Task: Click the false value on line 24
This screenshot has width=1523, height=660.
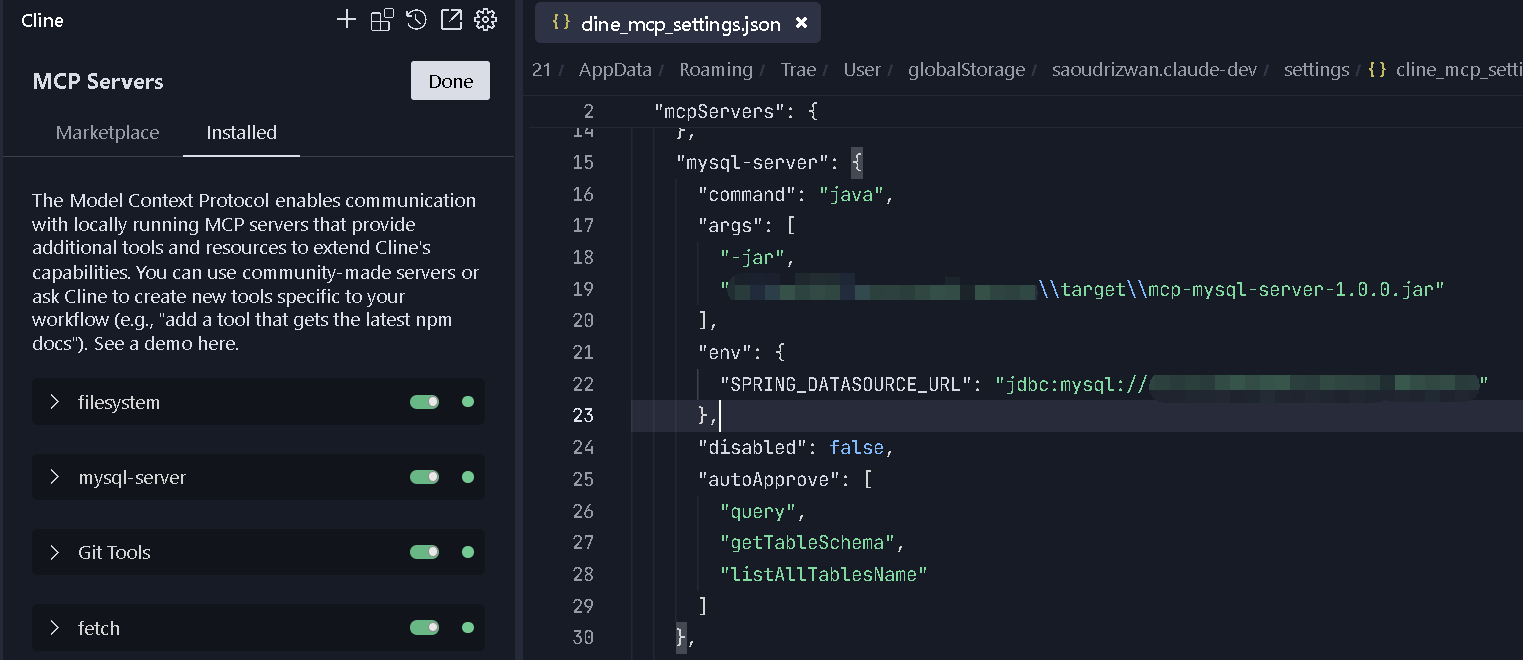Action: coord(857,447)
